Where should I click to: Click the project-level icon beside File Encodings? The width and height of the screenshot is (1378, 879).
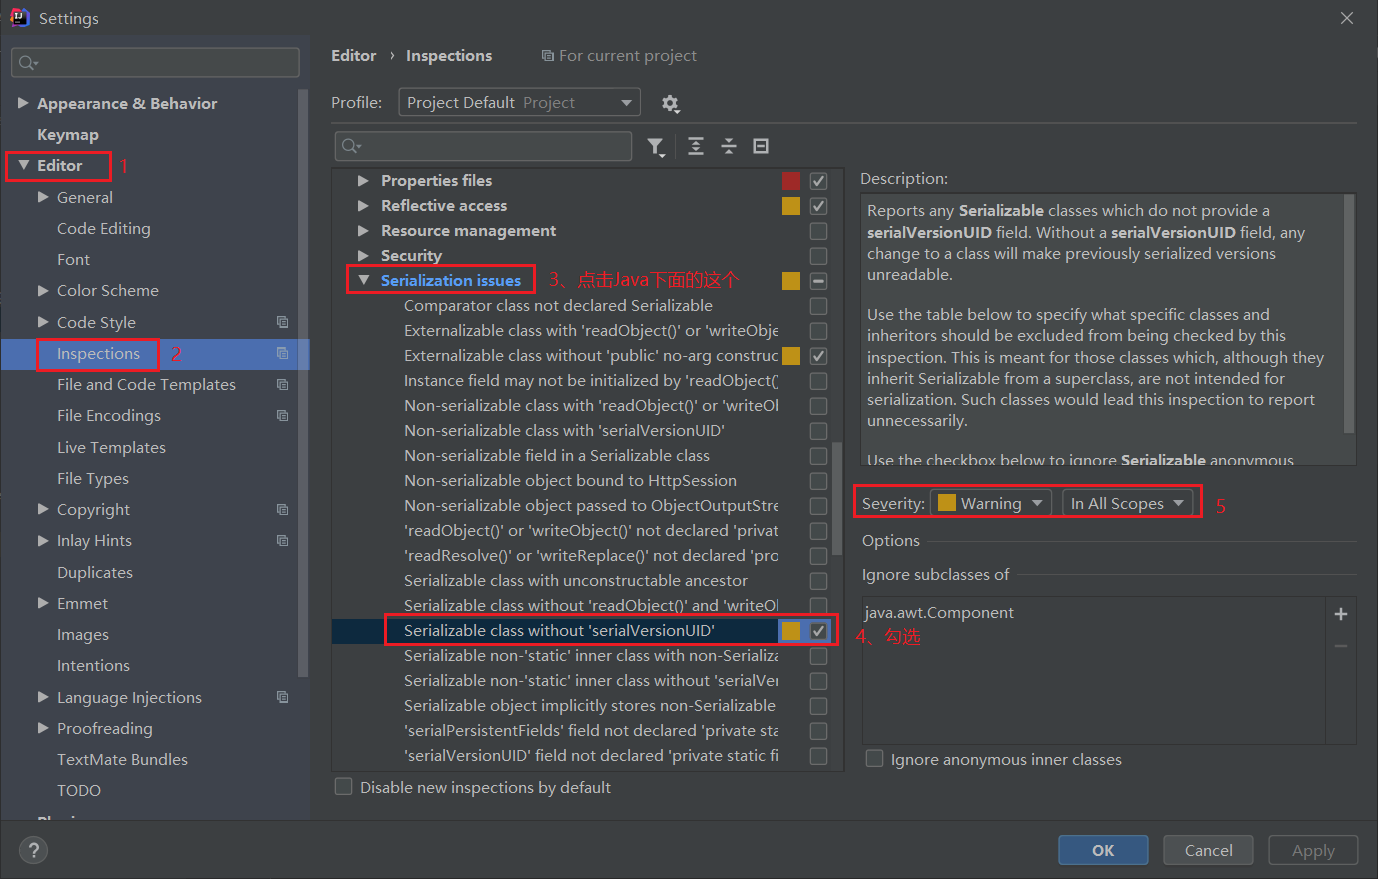click(x=282, y=415)
